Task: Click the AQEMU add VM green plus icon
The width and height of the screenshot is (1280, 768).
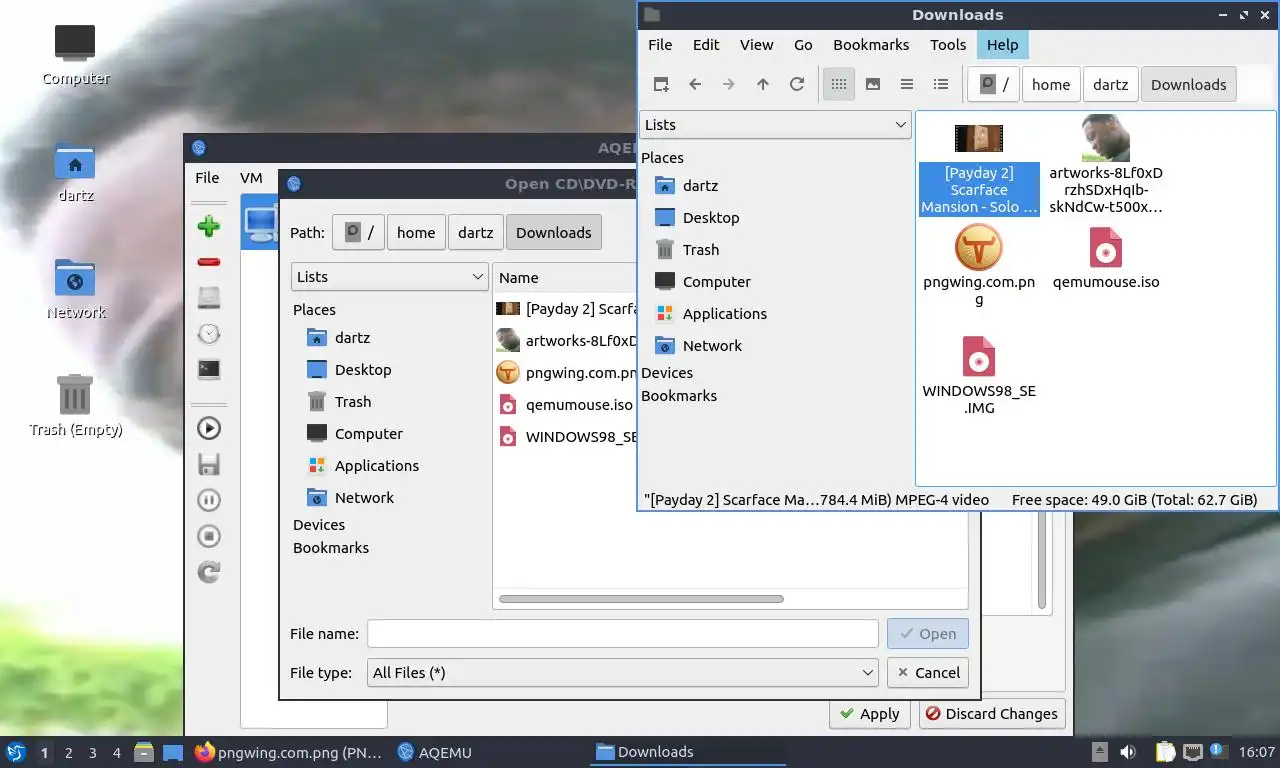Action: pyautogui.click(x=209, y=226)
